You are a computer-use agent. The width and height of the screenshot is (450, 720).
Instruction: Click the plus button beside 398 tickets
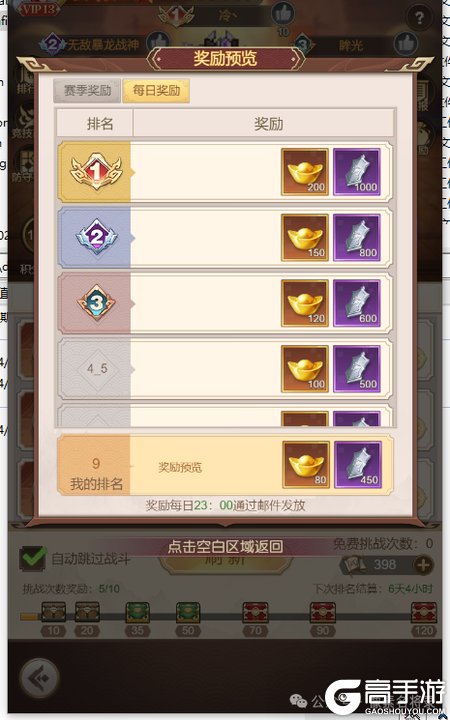(x=423, y=565)
